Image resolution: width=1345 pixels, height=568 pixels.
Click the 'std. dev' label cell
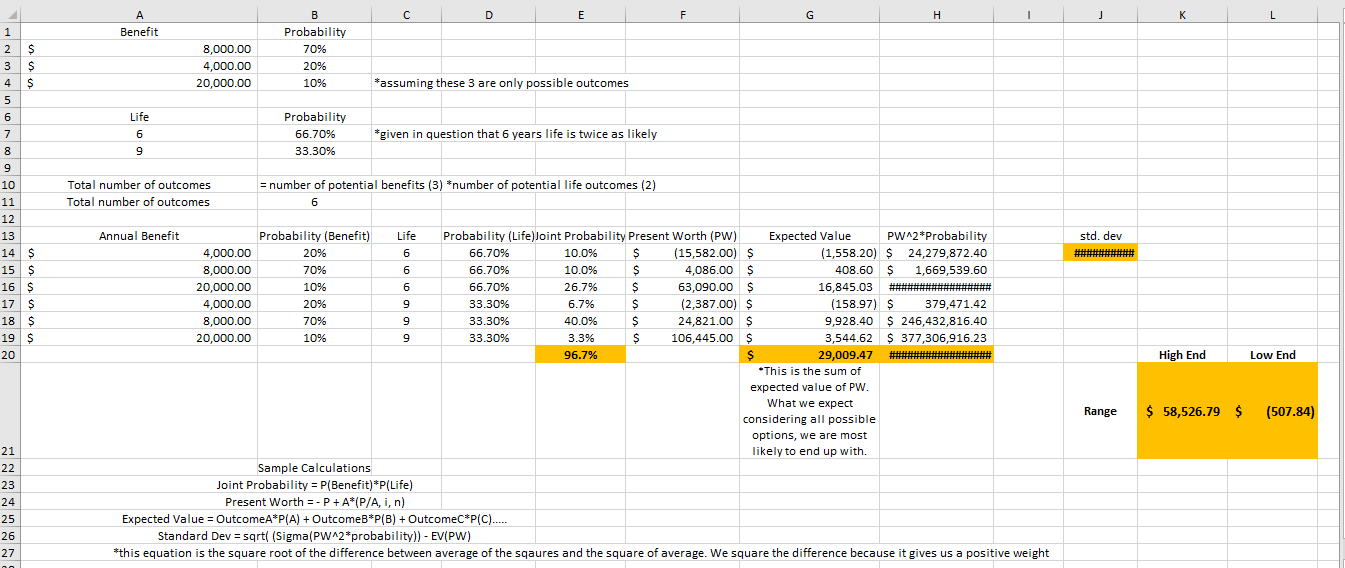(1100, 236)
